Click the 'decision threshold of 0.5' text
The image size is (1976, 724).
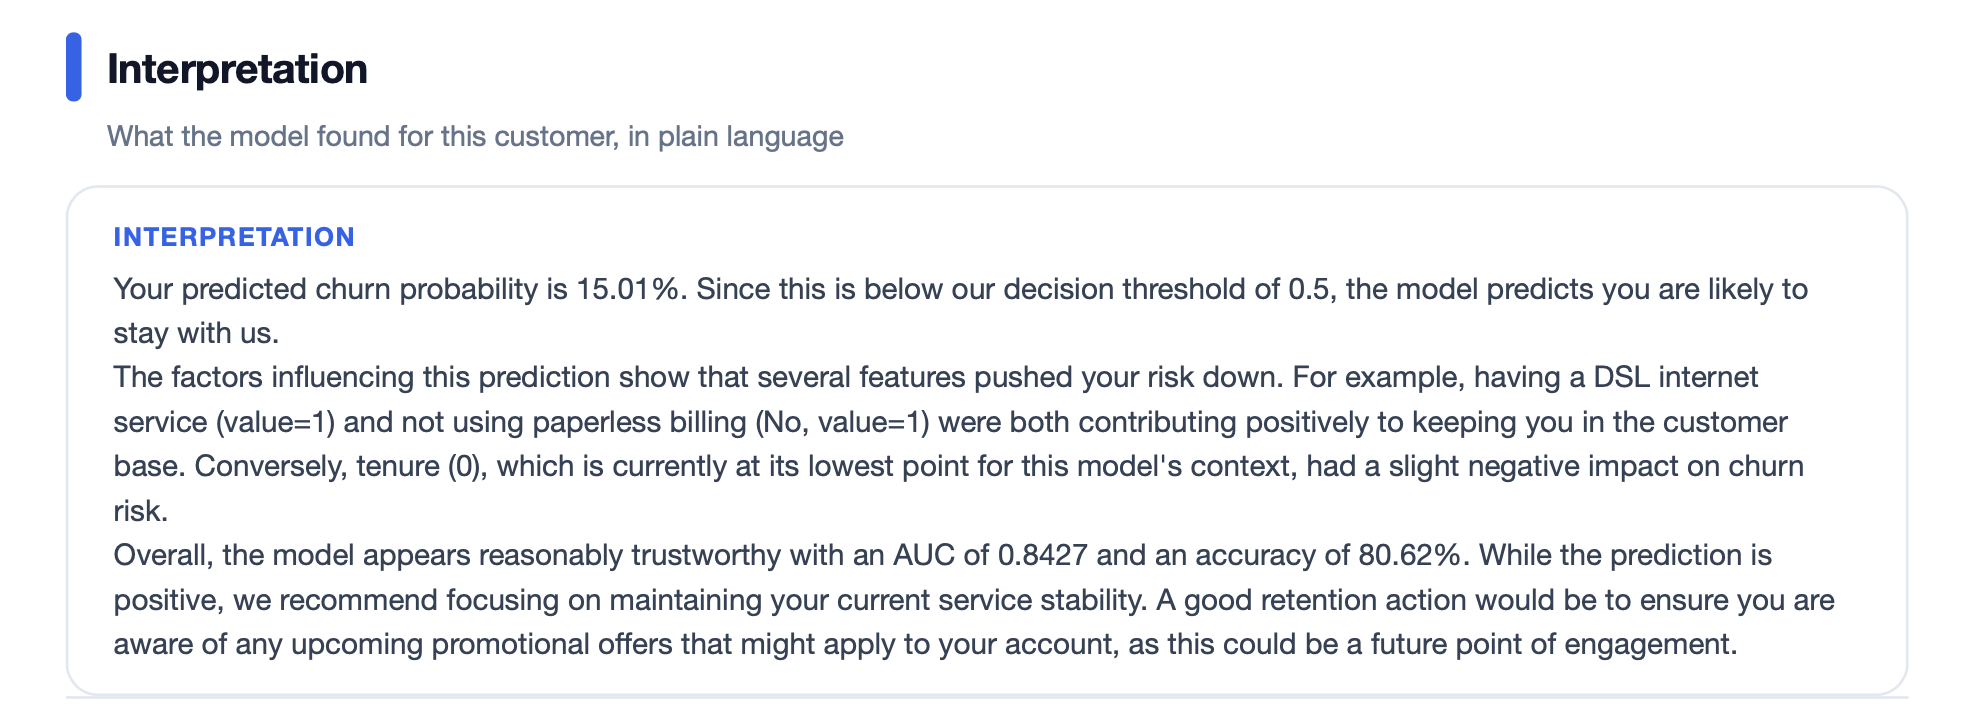pos(1167,289)
